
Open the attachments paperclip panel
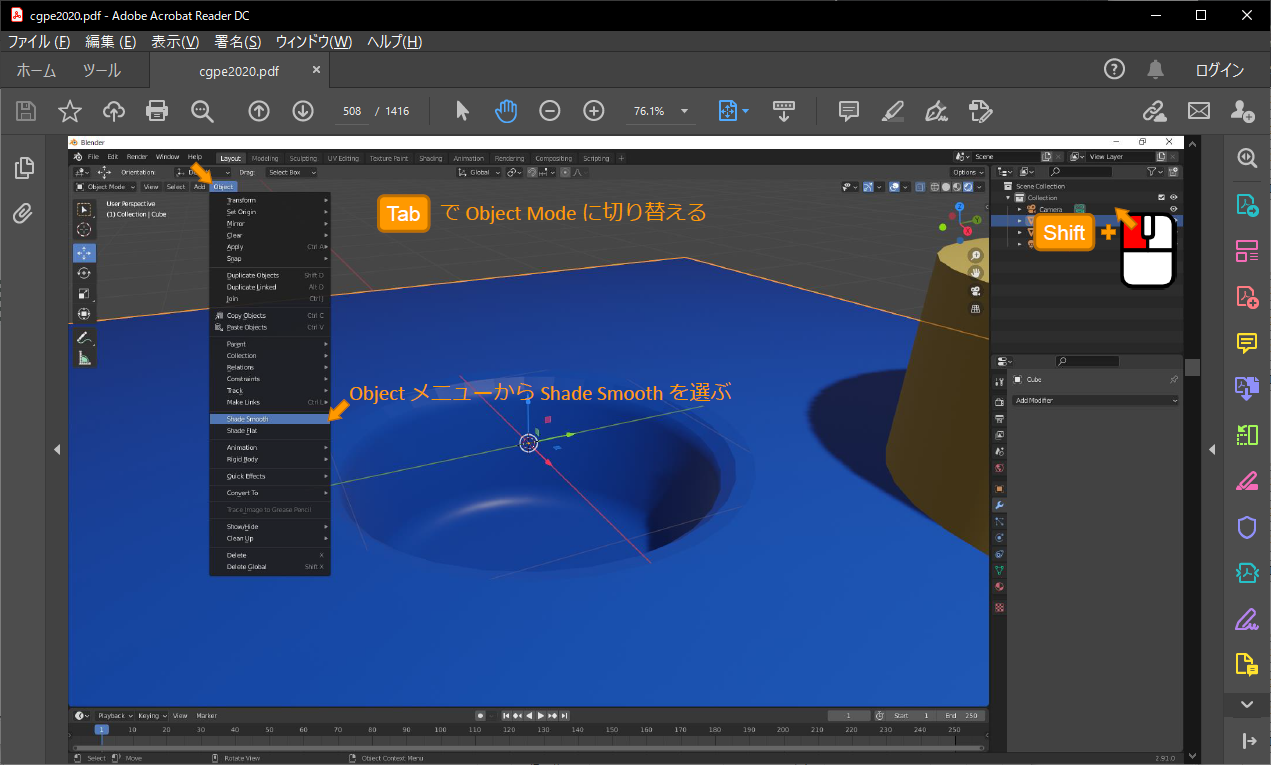[24, 213]
